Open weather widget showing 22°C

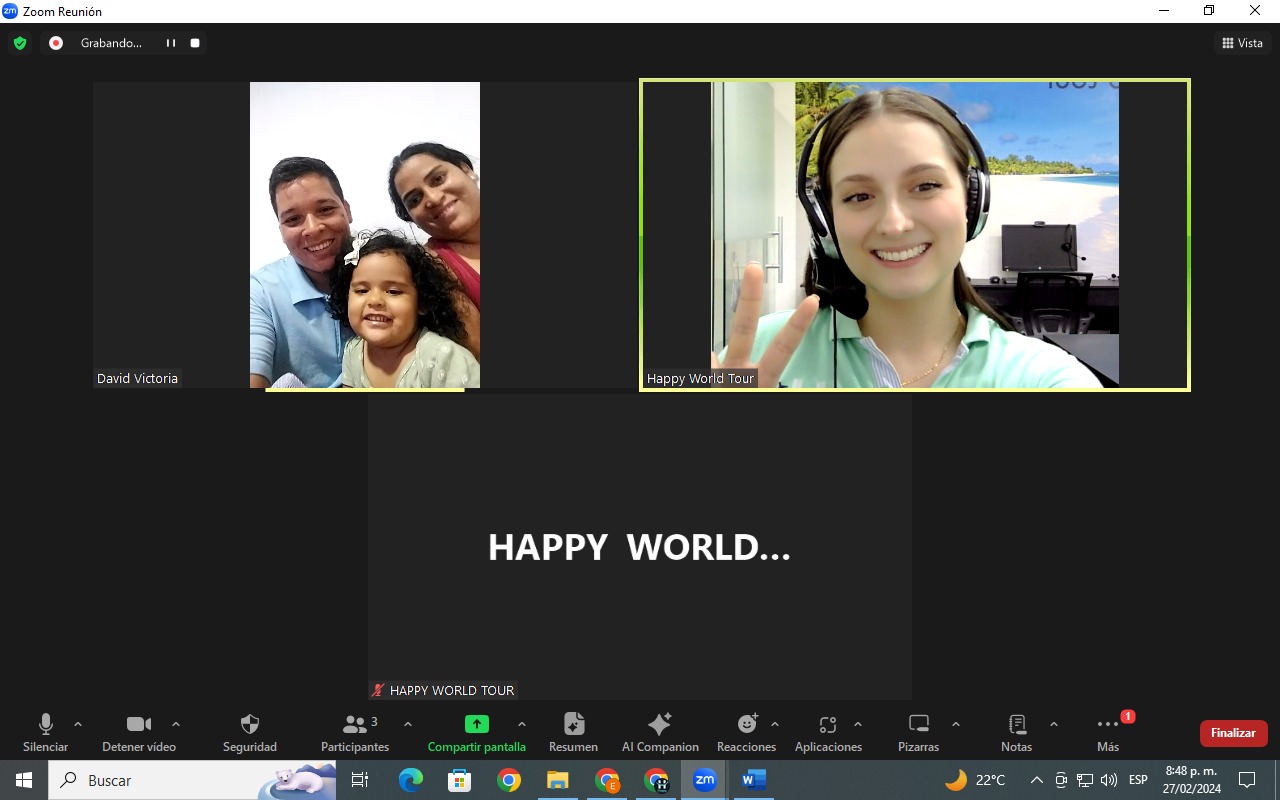pyautogui.click(x=975, y=780)
